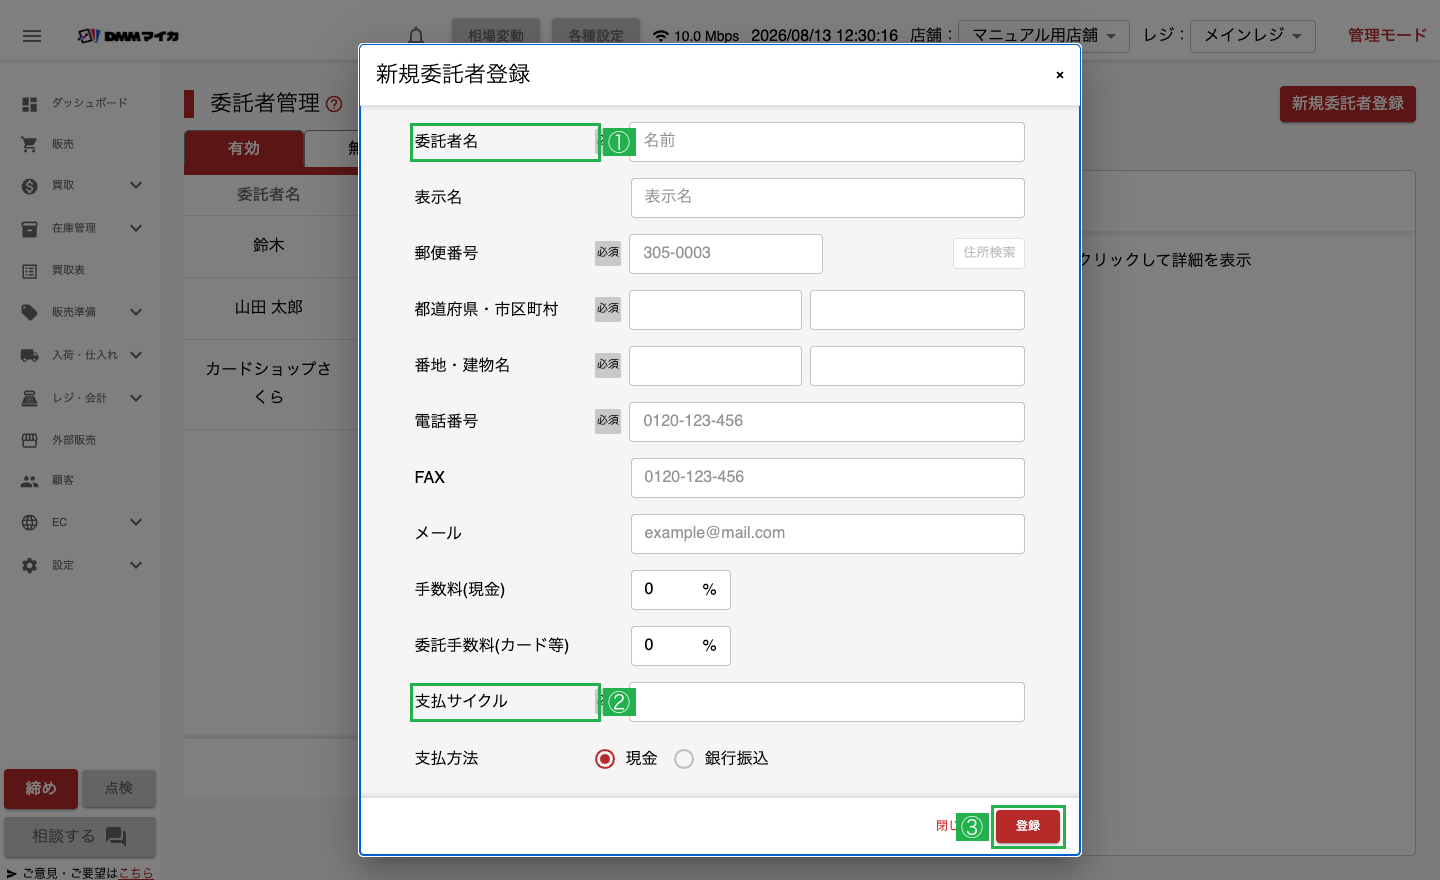Open the Dashboard sidebar icon
The height and width of the screenshot is (880, 1440).
[30, 103]
